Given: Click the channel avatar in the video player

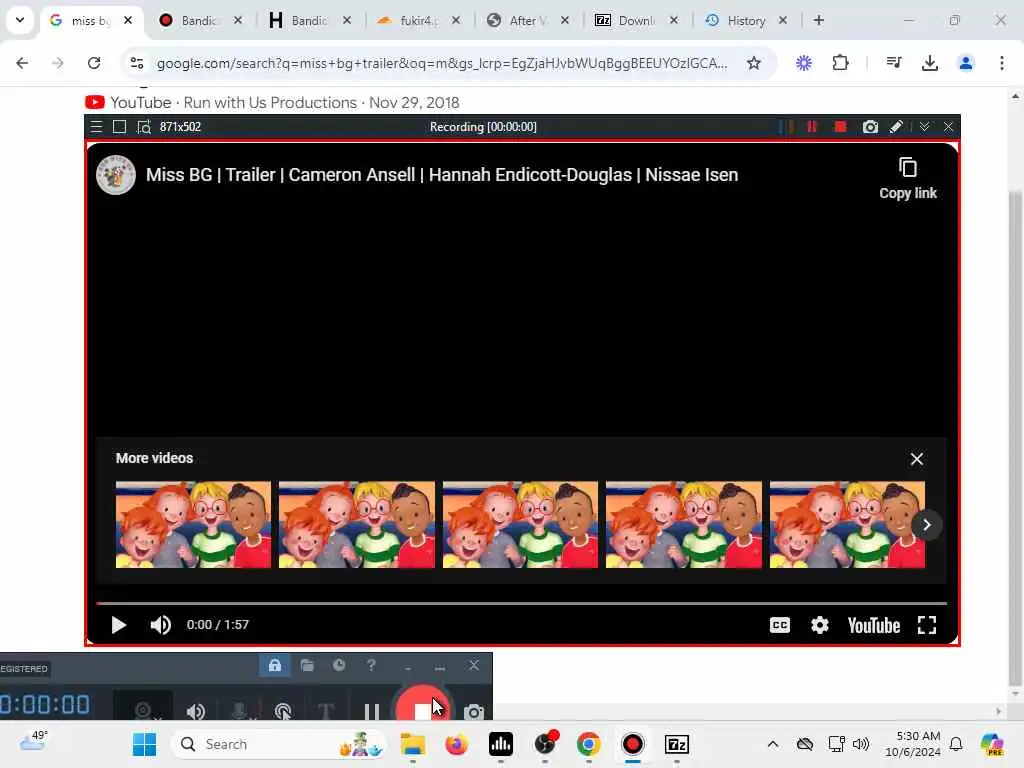Looking at the screenshot, I should click(x=116, y=175).
